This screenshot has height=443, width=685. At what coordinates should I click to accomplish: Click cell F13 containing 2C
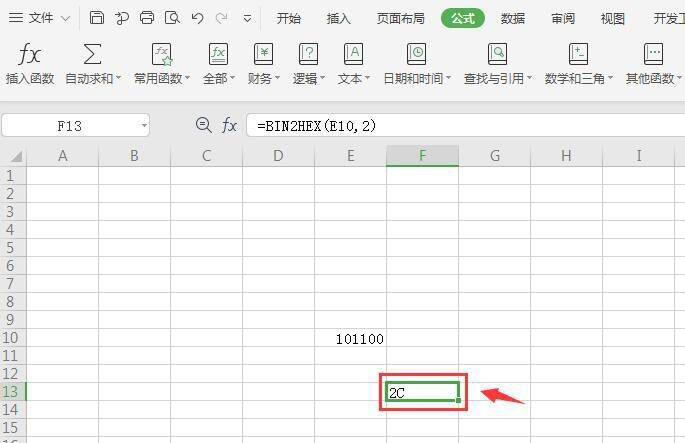(422, 392)
